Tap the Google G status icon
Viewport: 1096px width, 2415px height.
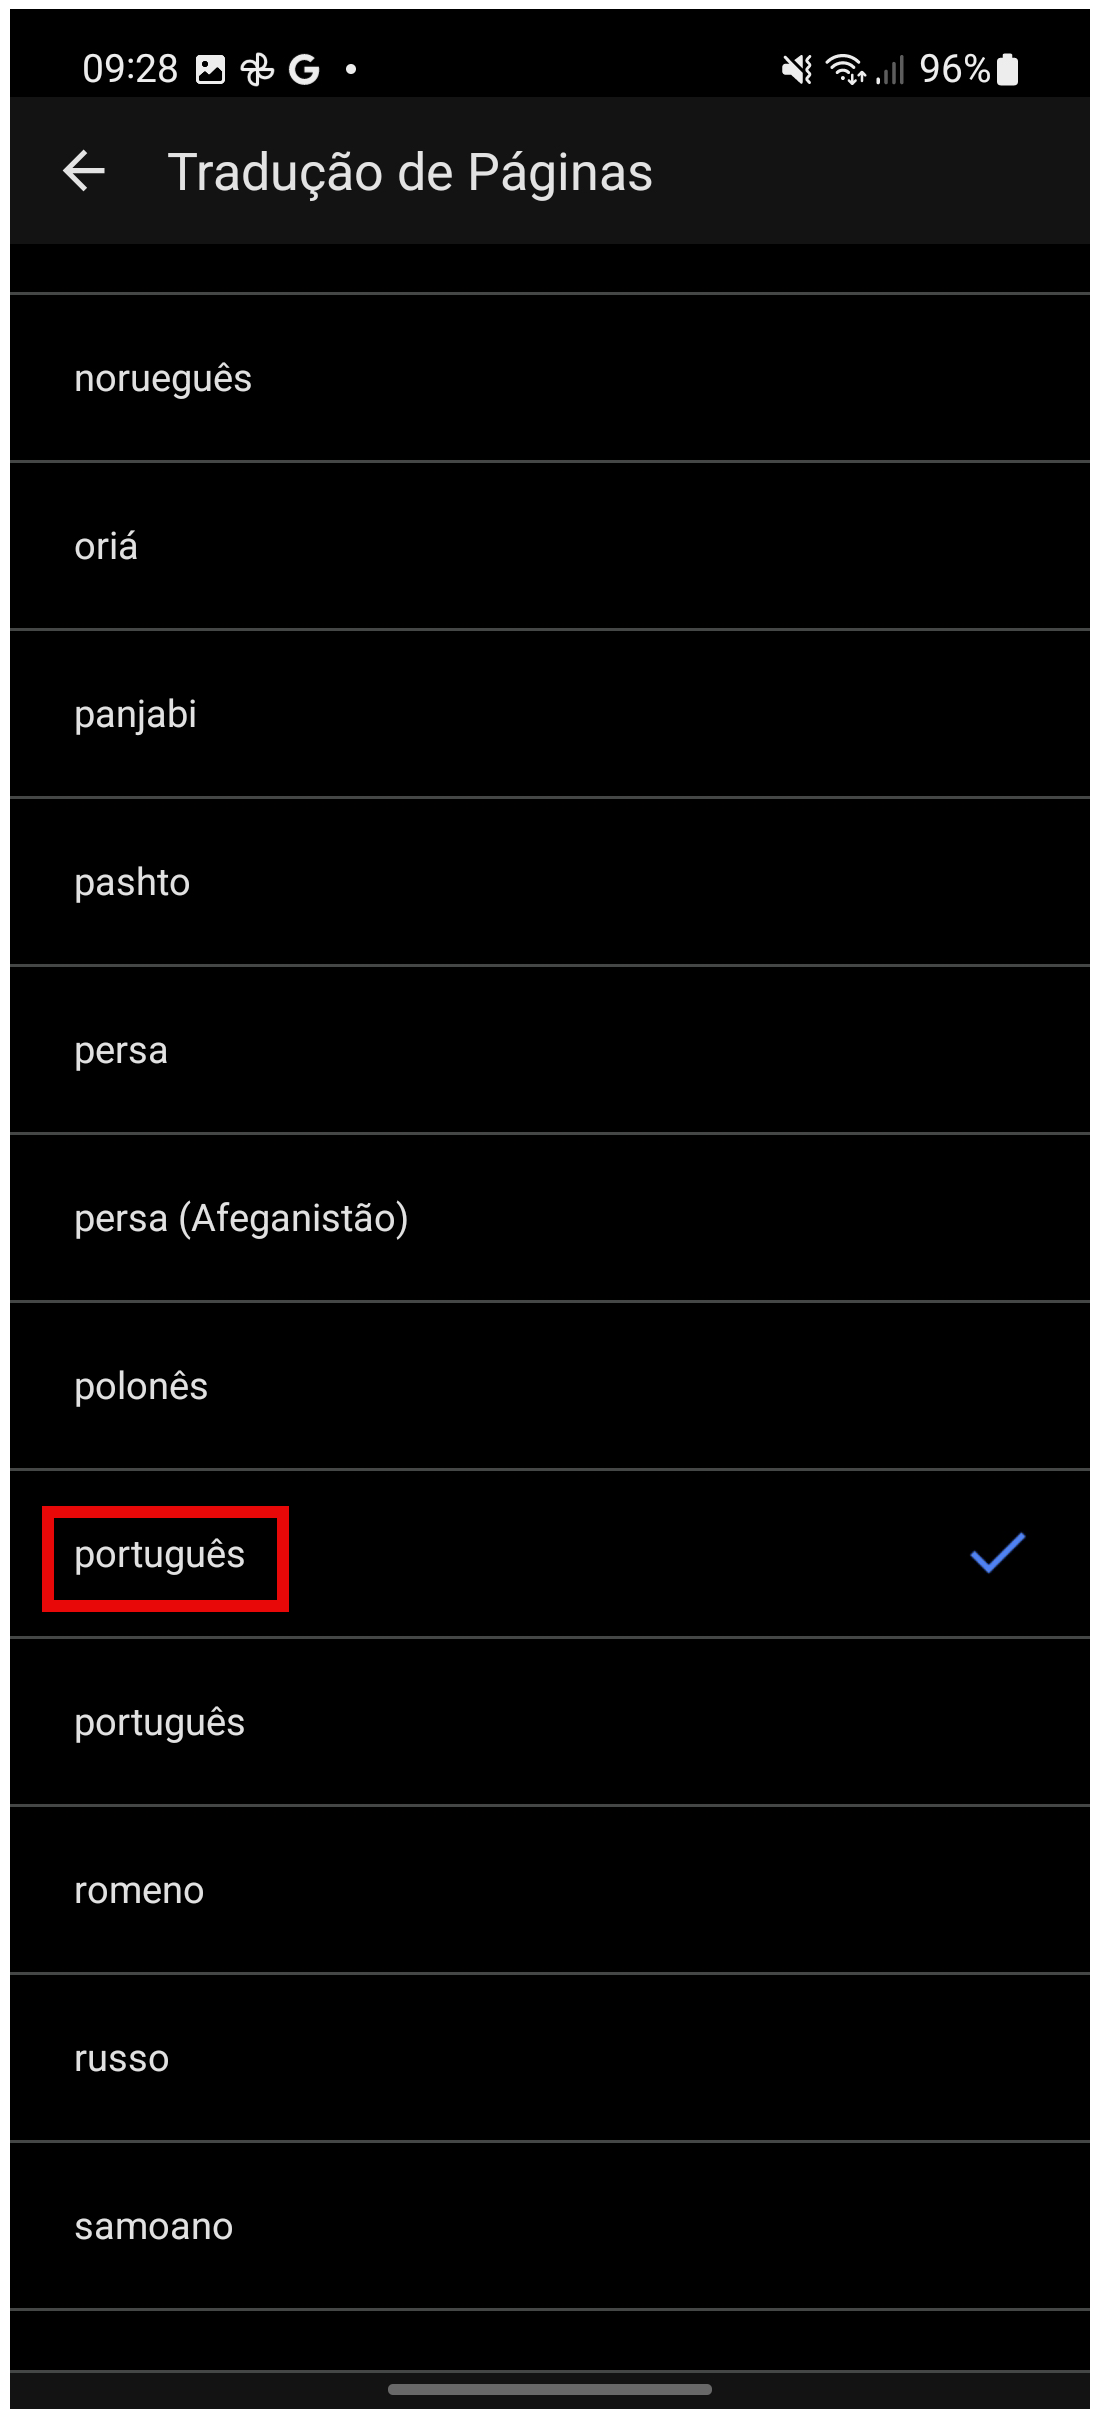(x=304, y=69)
